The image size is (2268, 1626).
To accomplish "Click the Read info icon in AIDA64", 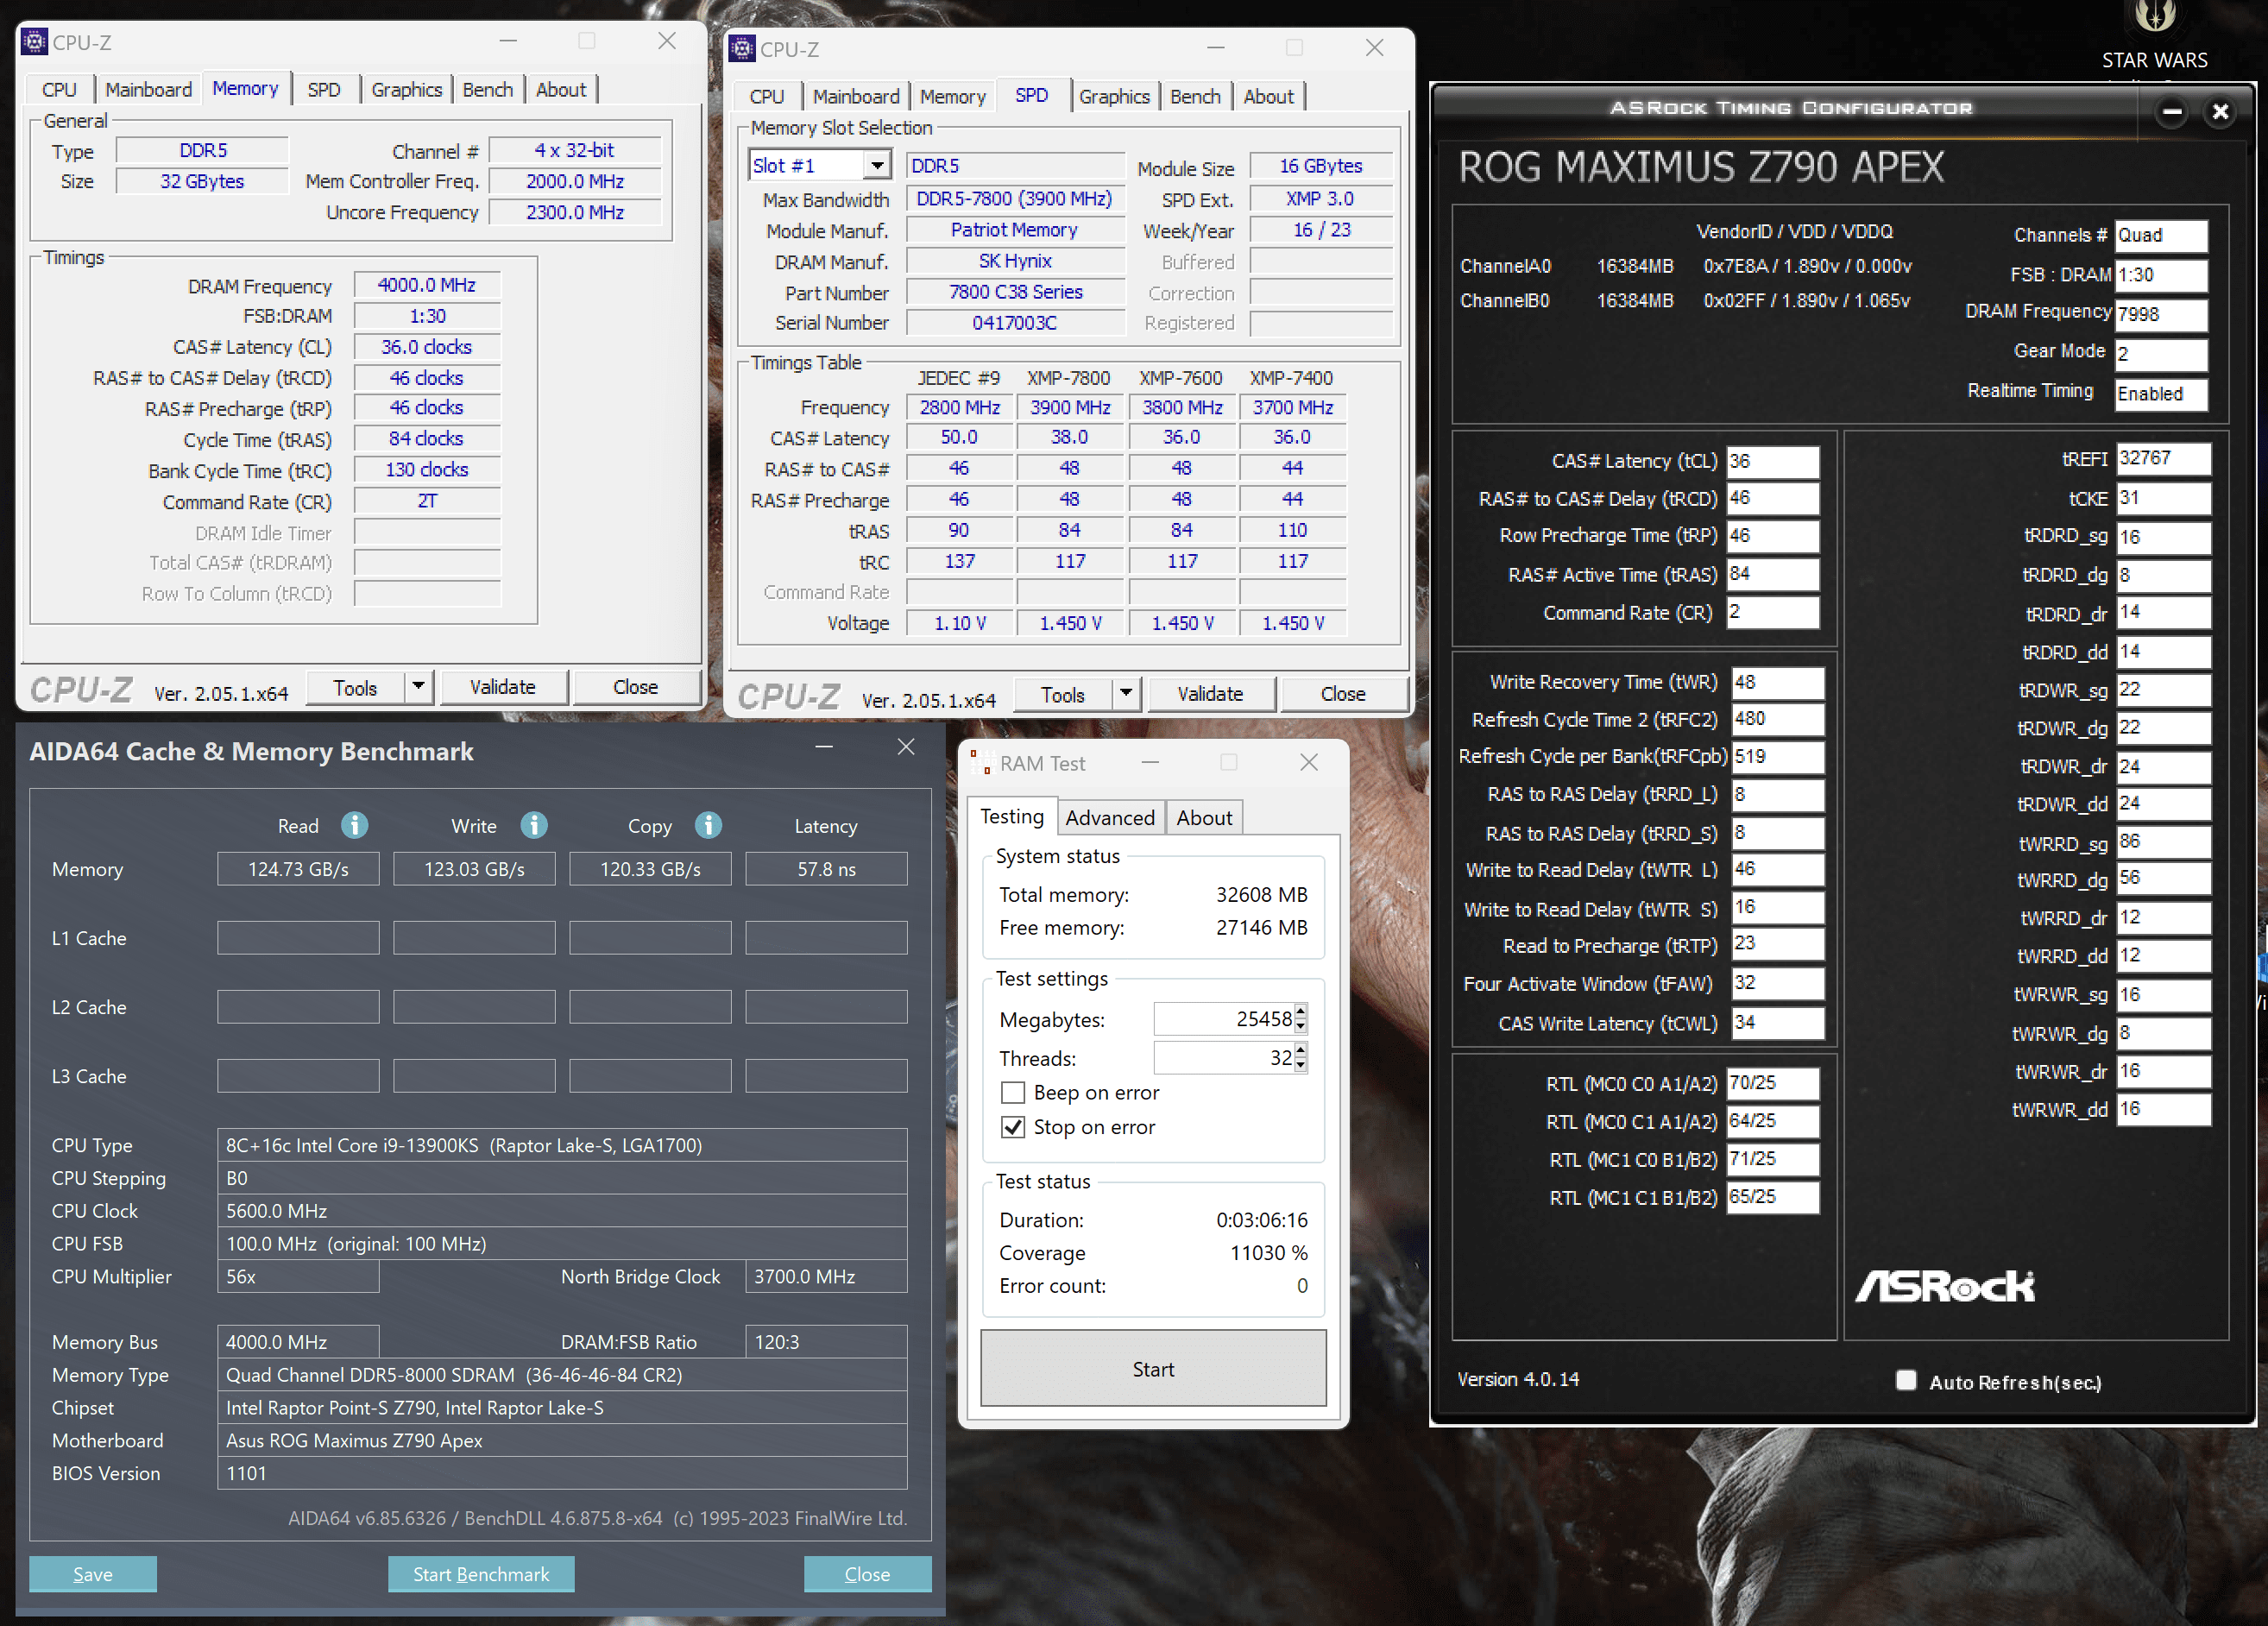I will point(354,825).
